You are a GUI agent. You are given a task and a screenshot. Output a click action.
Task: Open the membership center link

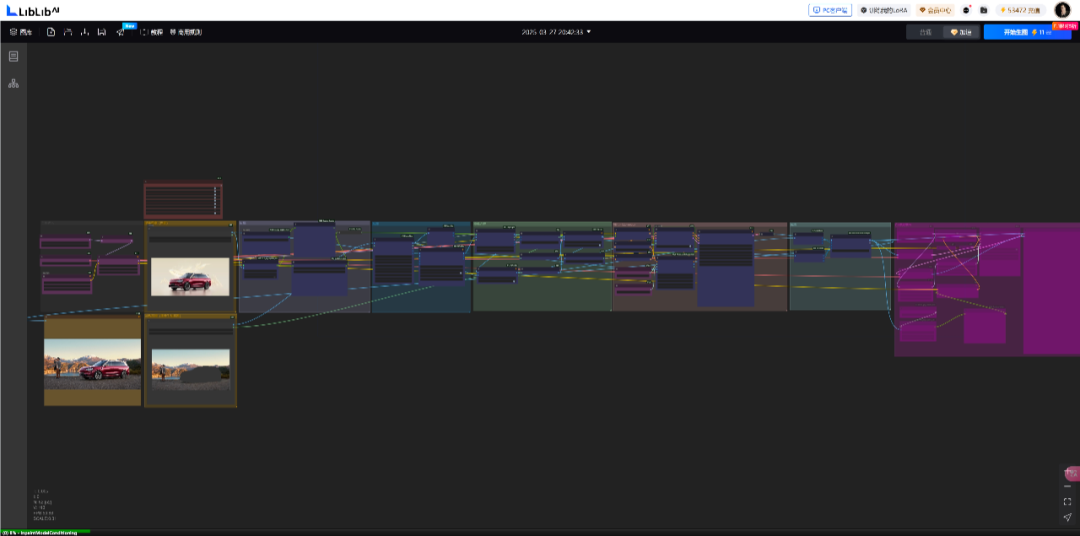coord(936,10)
